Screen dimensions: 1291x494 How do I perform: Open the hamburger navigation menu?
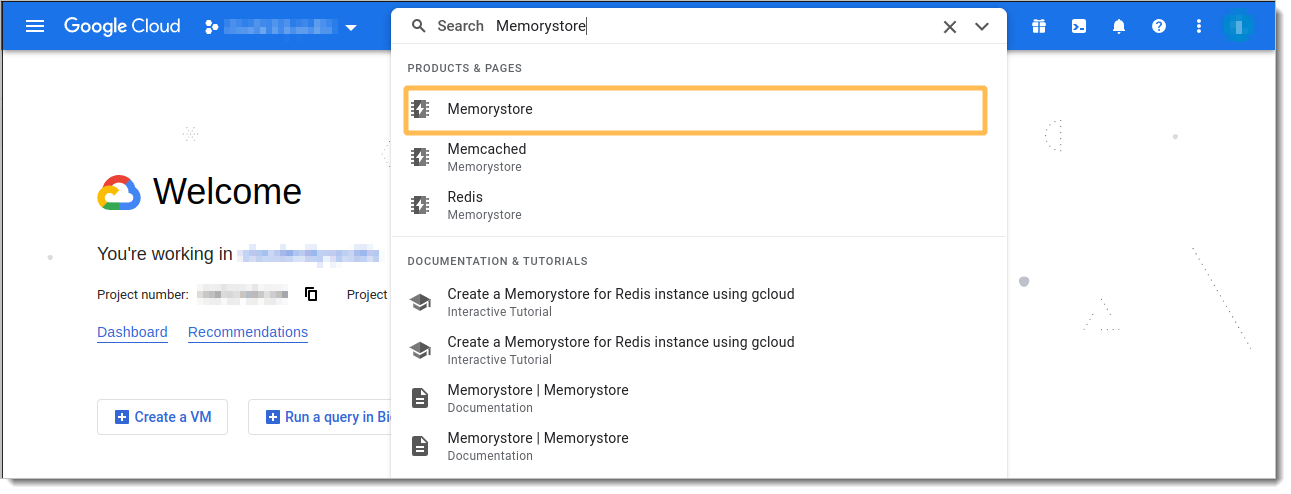coord(35,26)
